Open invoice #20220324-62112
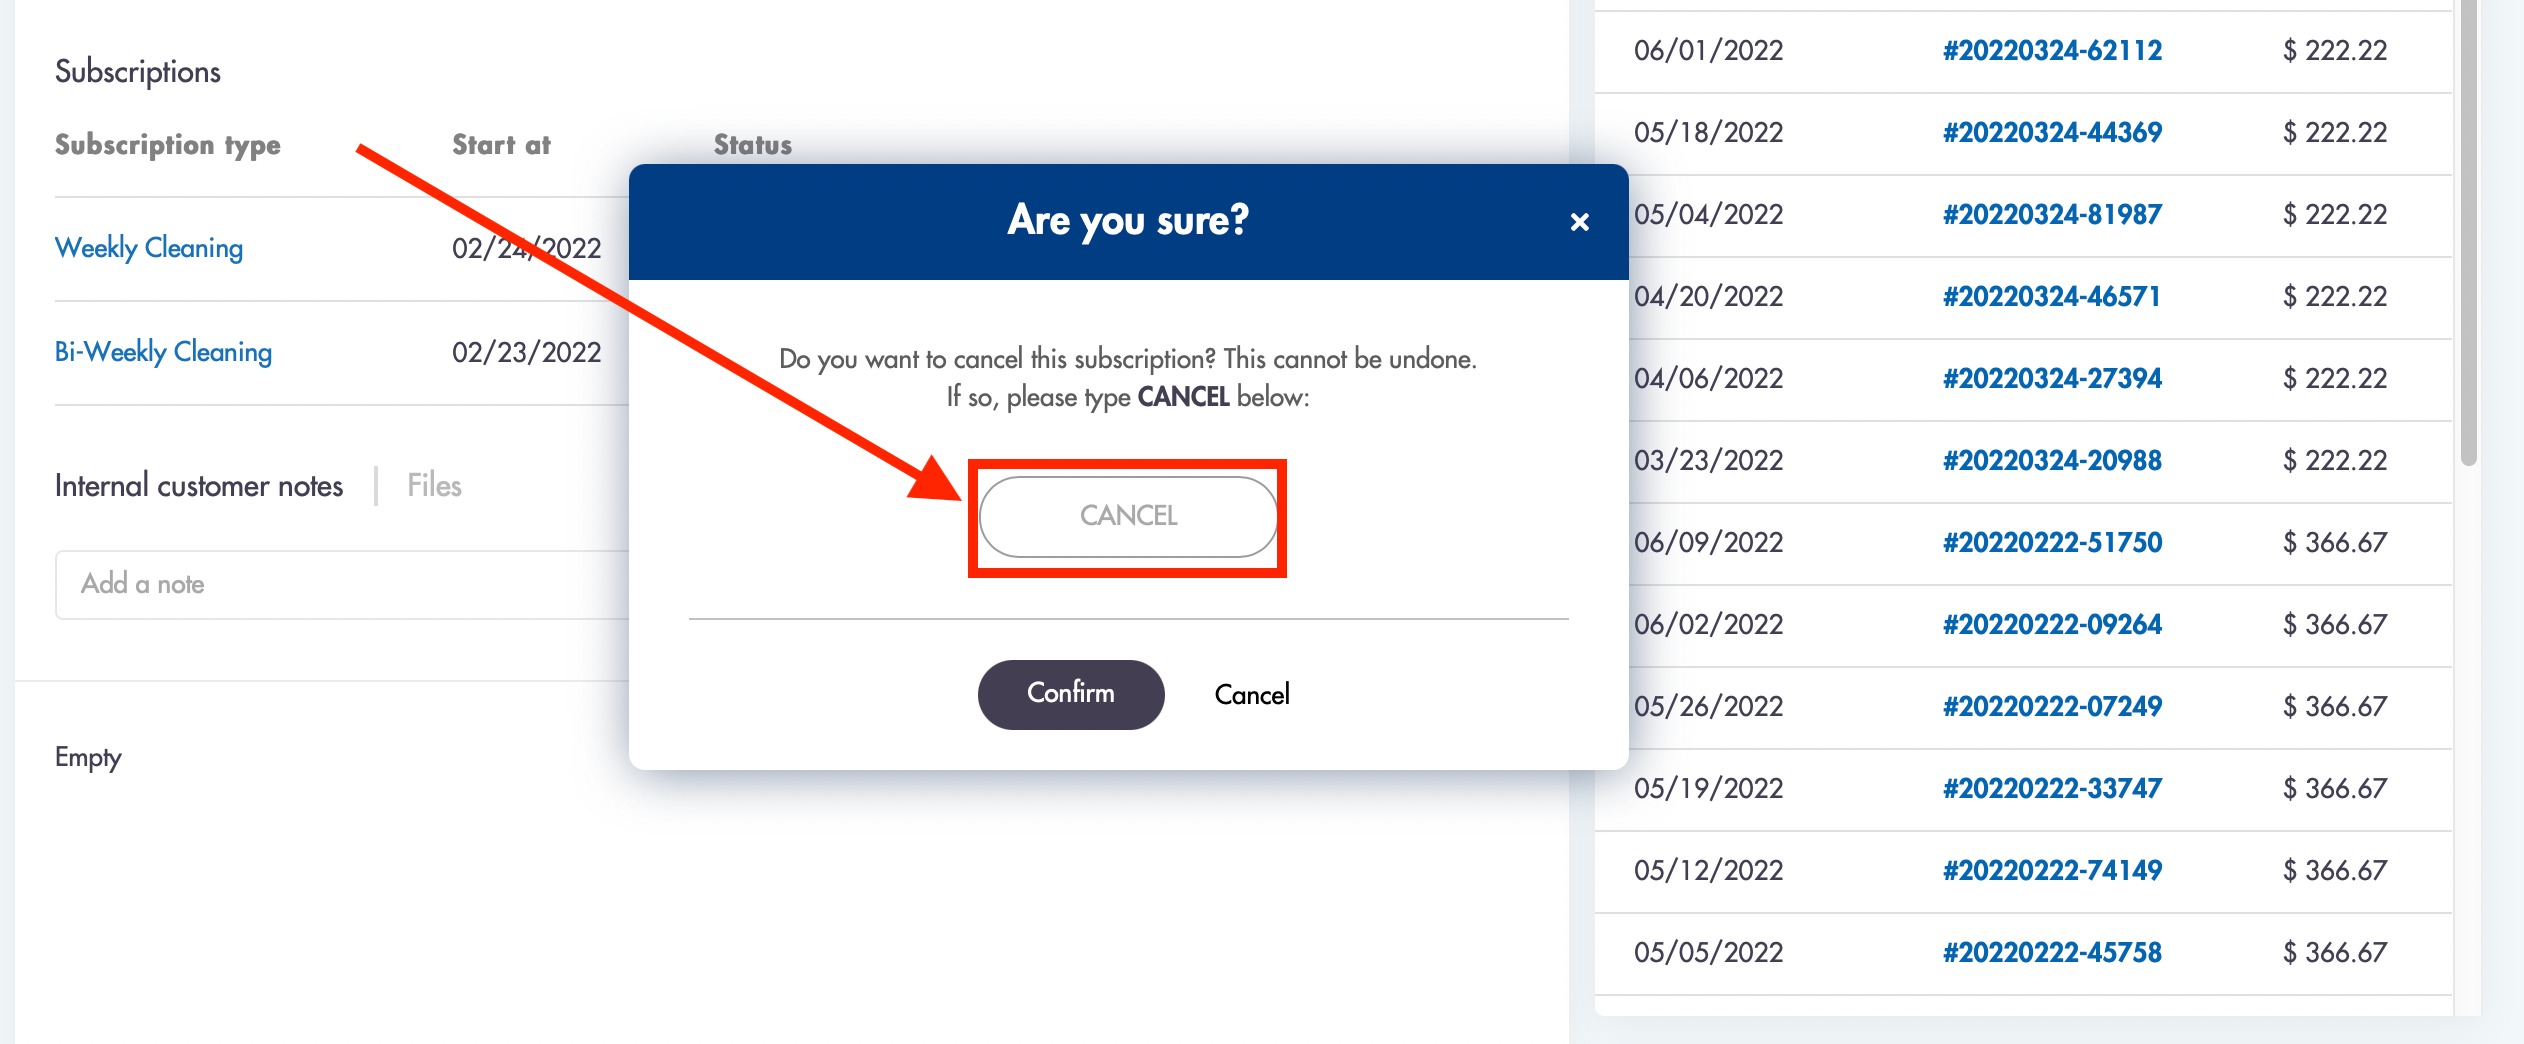The image size is (2524, 1044). [x=2052, y=51]
